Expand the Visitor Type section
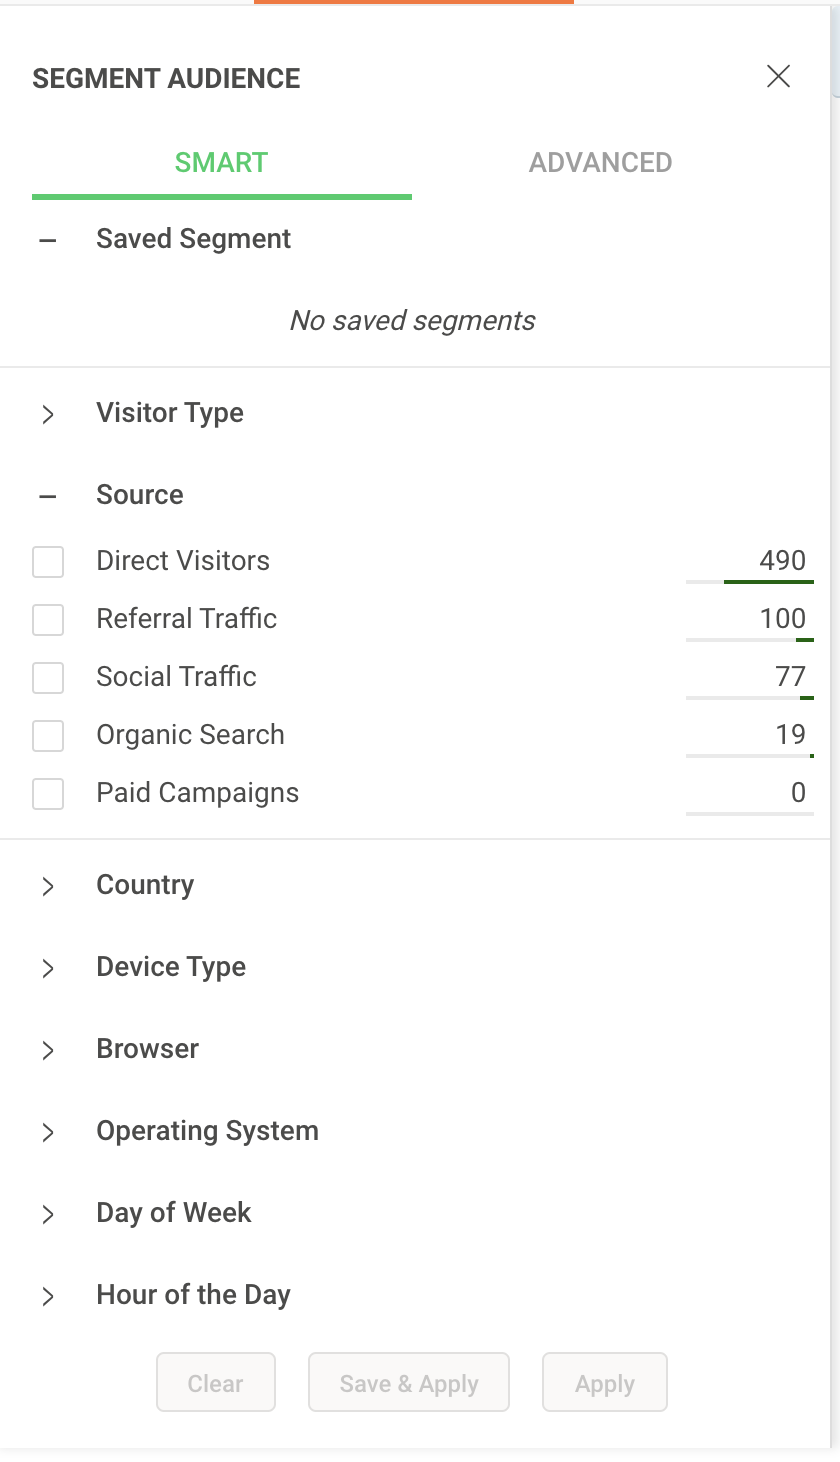Image resolution: width=840 pixels, height=1462 pixels. 48,414
